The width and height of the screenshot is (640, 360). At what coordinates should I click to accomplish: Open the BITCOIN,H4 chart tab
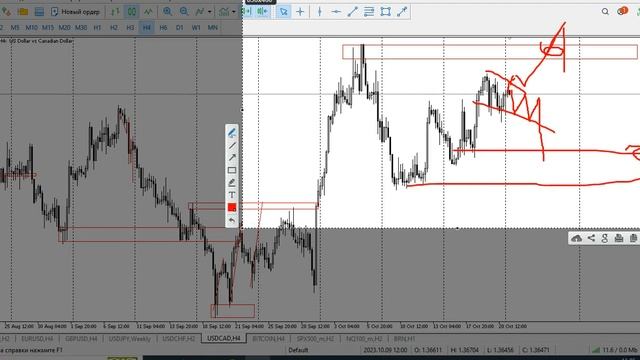pyautogui.click(x=268, y=339)
